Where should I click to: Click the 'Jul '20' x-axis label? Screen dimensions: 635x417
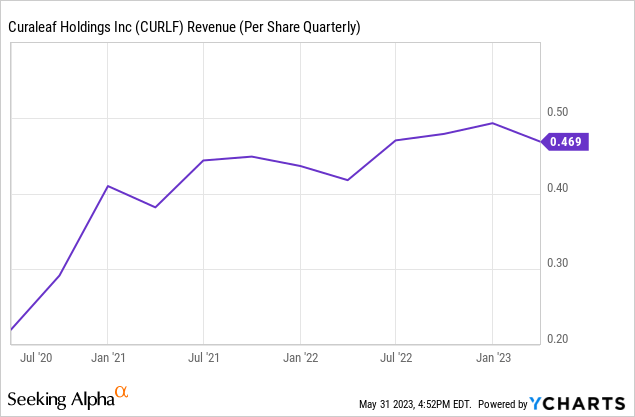click(36, 358)
